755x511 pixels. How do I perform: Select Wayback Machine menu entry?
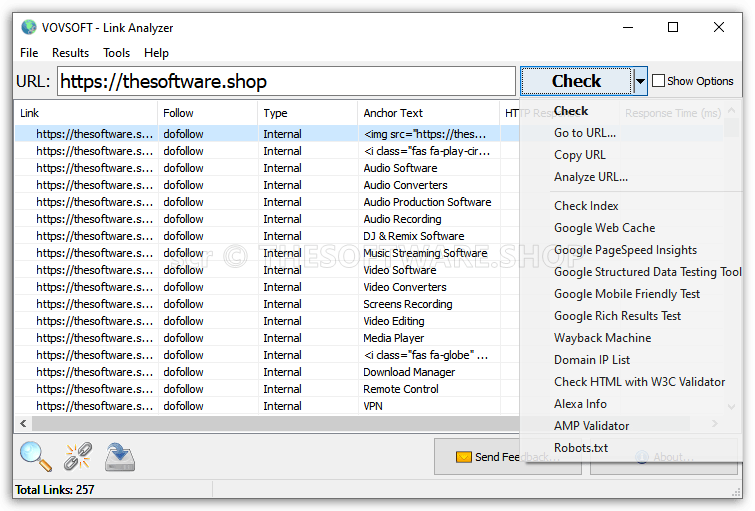click(602, 338)
